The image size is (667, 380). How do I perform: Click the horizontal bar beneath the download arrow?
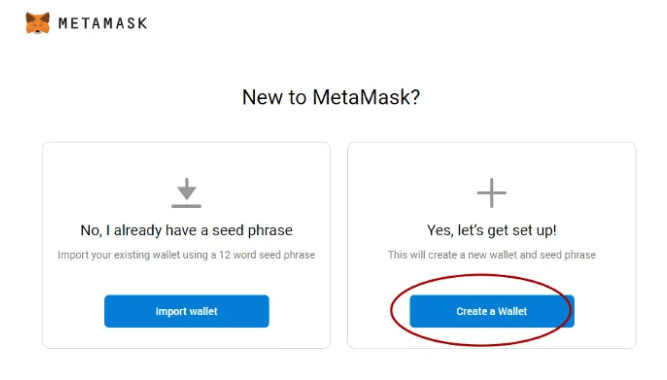(x=186, y=206)
